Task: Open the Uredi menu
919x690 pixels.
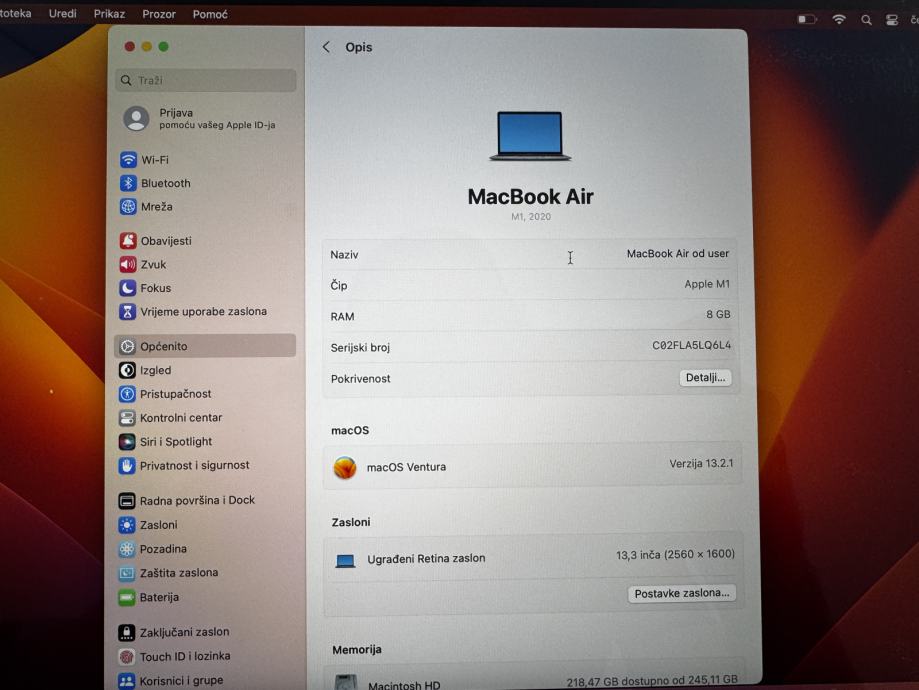Action: pyautogui.click(x=63, y=13)
